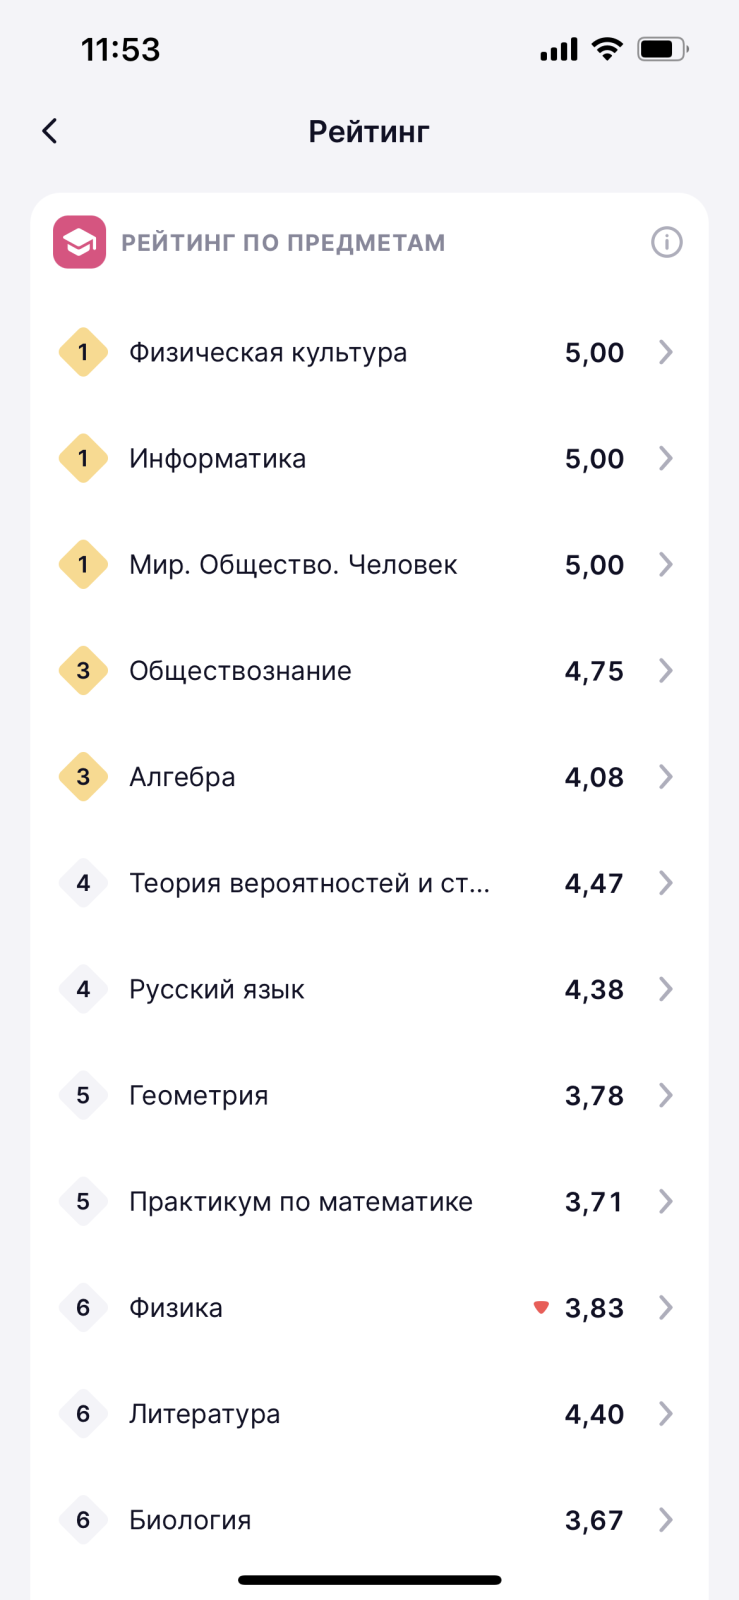Open the Литература row chevron

pyautogui.click(x=666, y=1414)
